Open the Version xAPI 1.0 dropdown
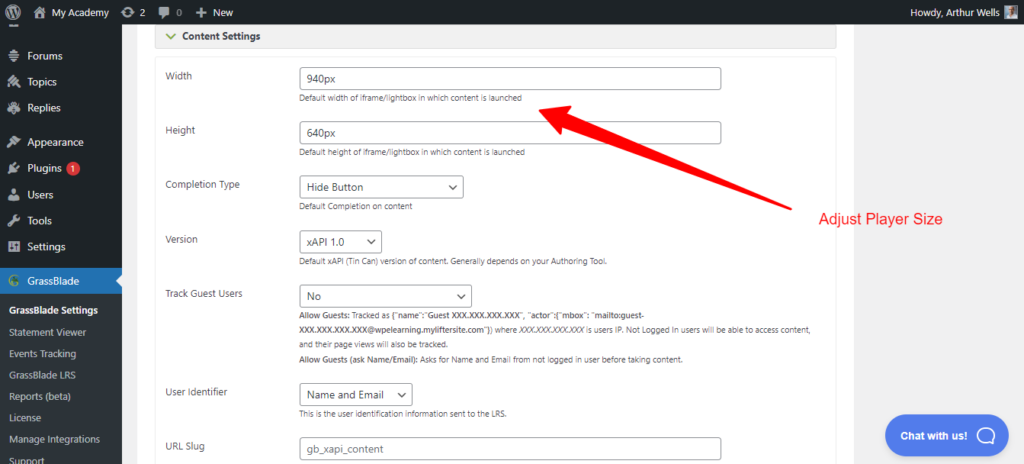The height and width of the screenshot is (464, 1024). (340, 242)
